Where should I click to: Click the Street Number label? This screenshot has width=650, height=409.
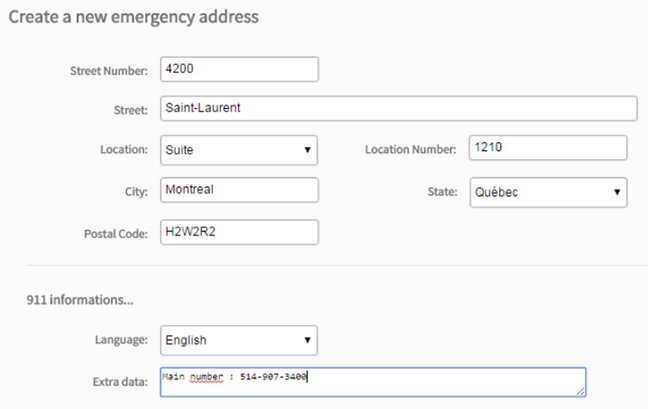(109, 71)
